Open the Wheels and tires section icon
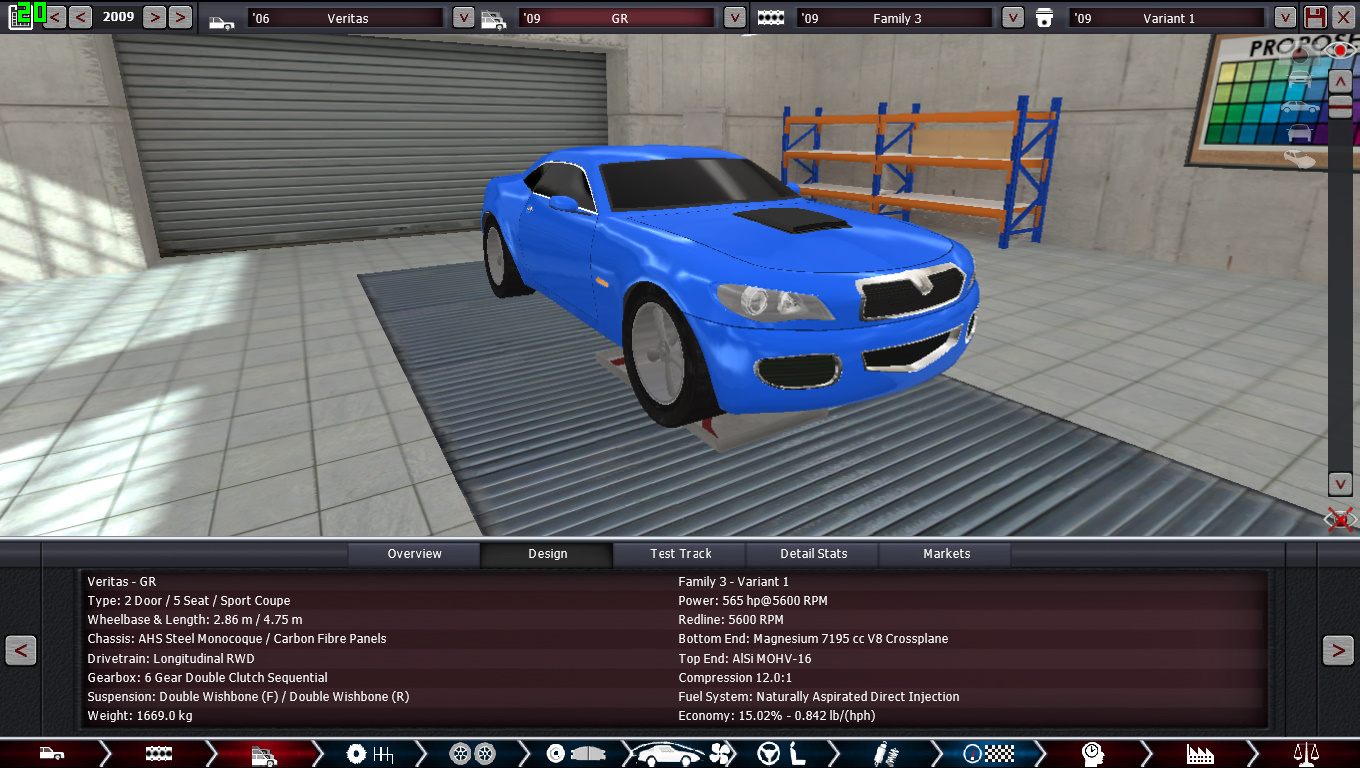This screenshot has height=768, width=1360. tap(472, 754)
